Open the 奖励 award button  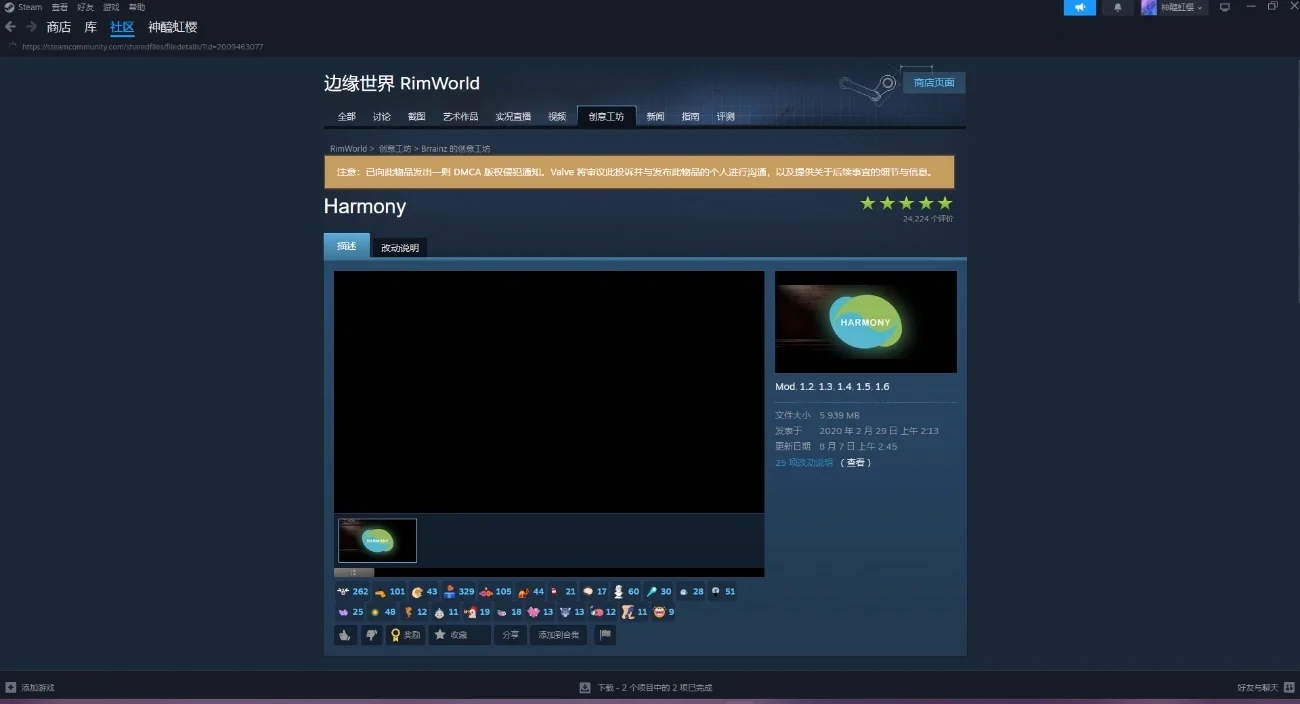point(406,635)
